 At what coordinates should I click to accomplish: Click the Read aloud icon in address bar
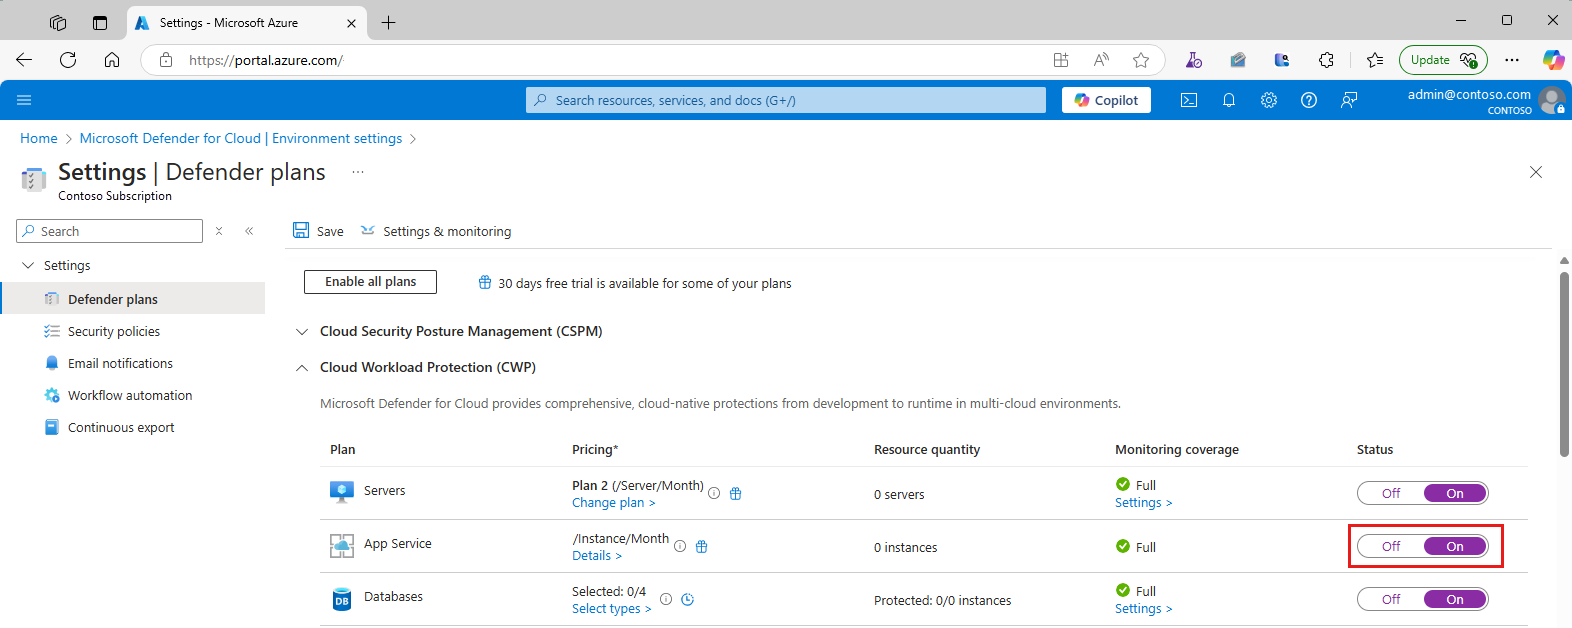1101,60
